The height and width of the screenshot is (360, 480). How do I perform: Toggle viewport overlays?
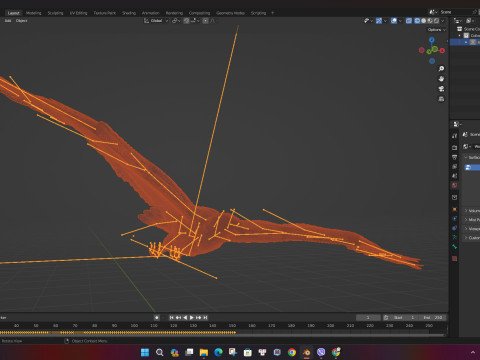pos(394,21)
